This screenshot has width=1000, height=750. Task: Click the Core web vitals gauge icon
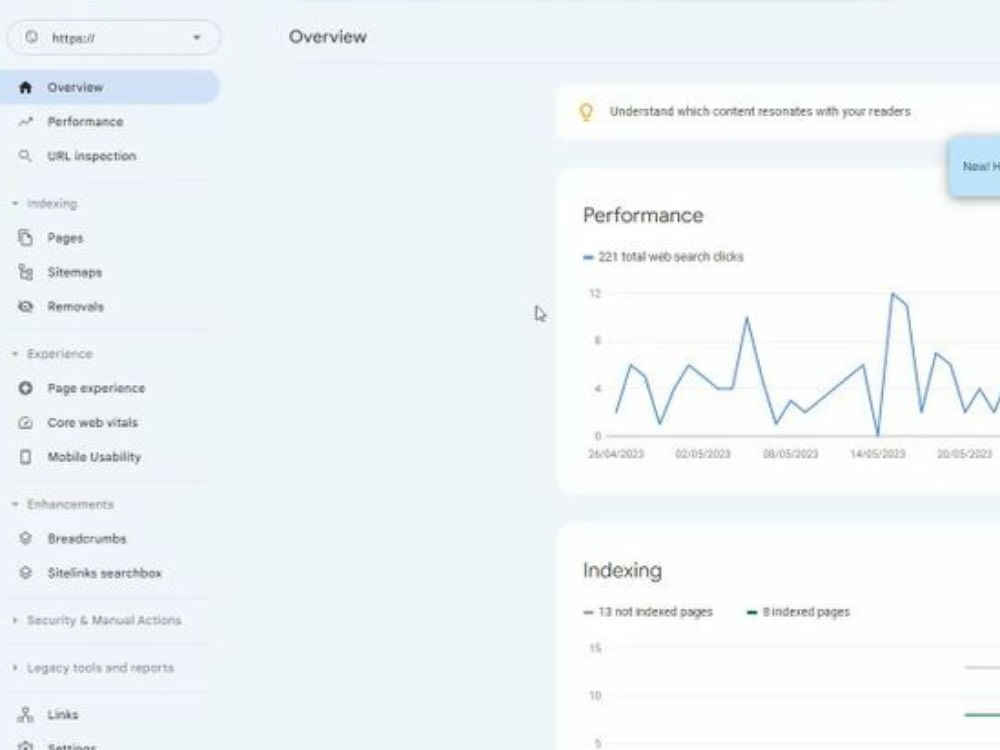pyautogui.click(x=26, y=423)
